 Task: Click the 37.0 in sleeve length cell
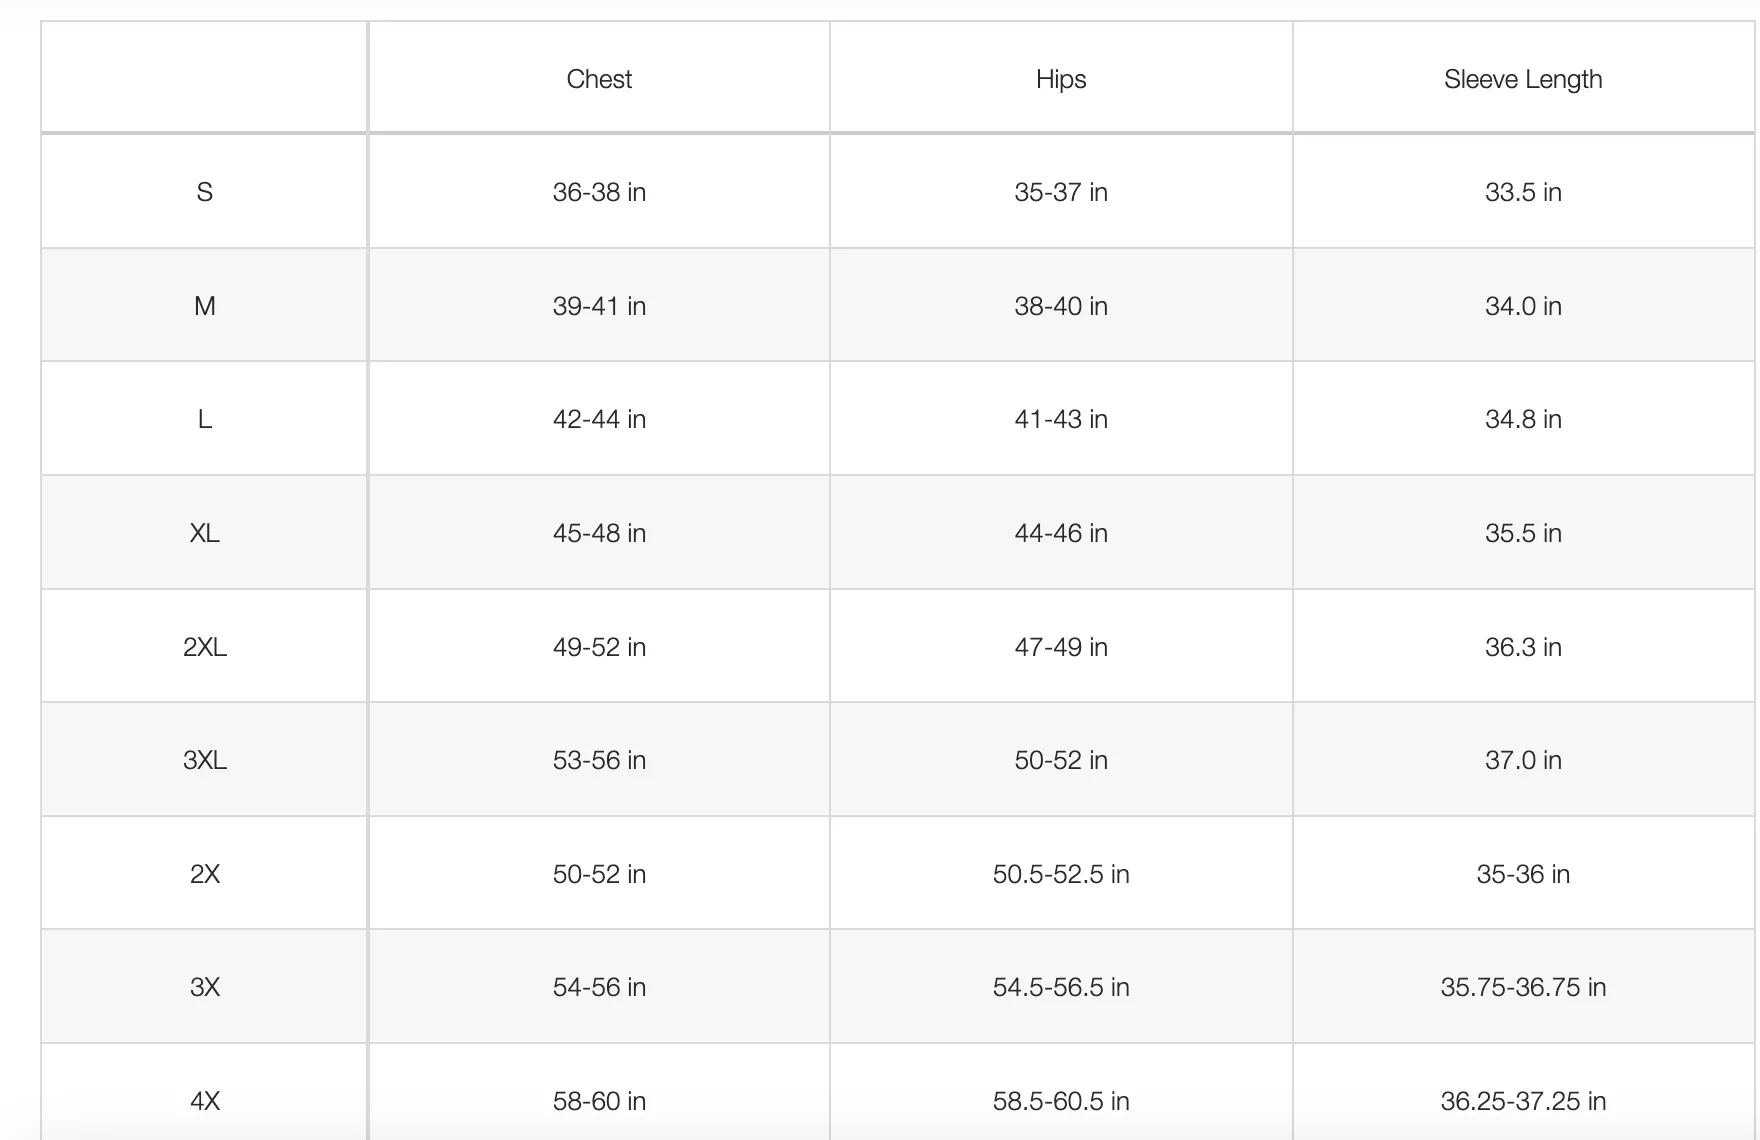1523,760
